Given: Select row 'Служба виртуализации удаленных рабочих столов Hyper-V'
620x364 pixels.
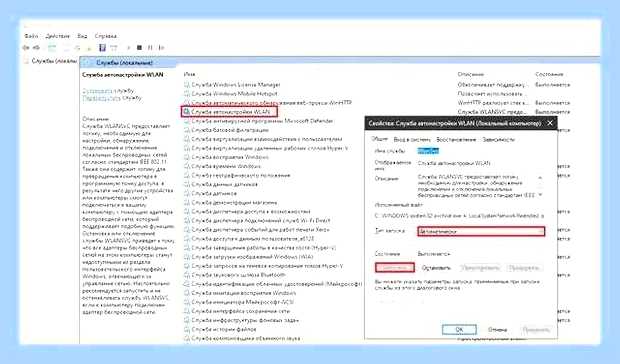Looking at the screenshot, I should (x=266, y=148).
